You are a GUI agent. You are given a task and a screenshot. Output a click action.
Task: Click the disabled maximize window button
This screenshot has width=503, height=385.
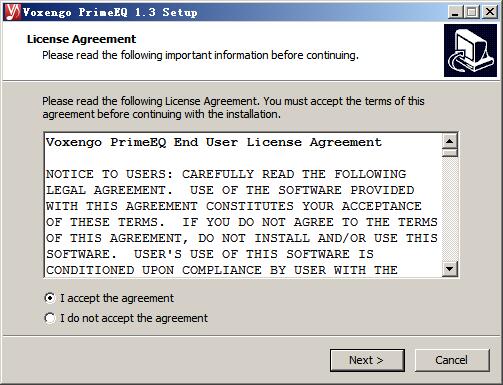[x=472, y=12]
